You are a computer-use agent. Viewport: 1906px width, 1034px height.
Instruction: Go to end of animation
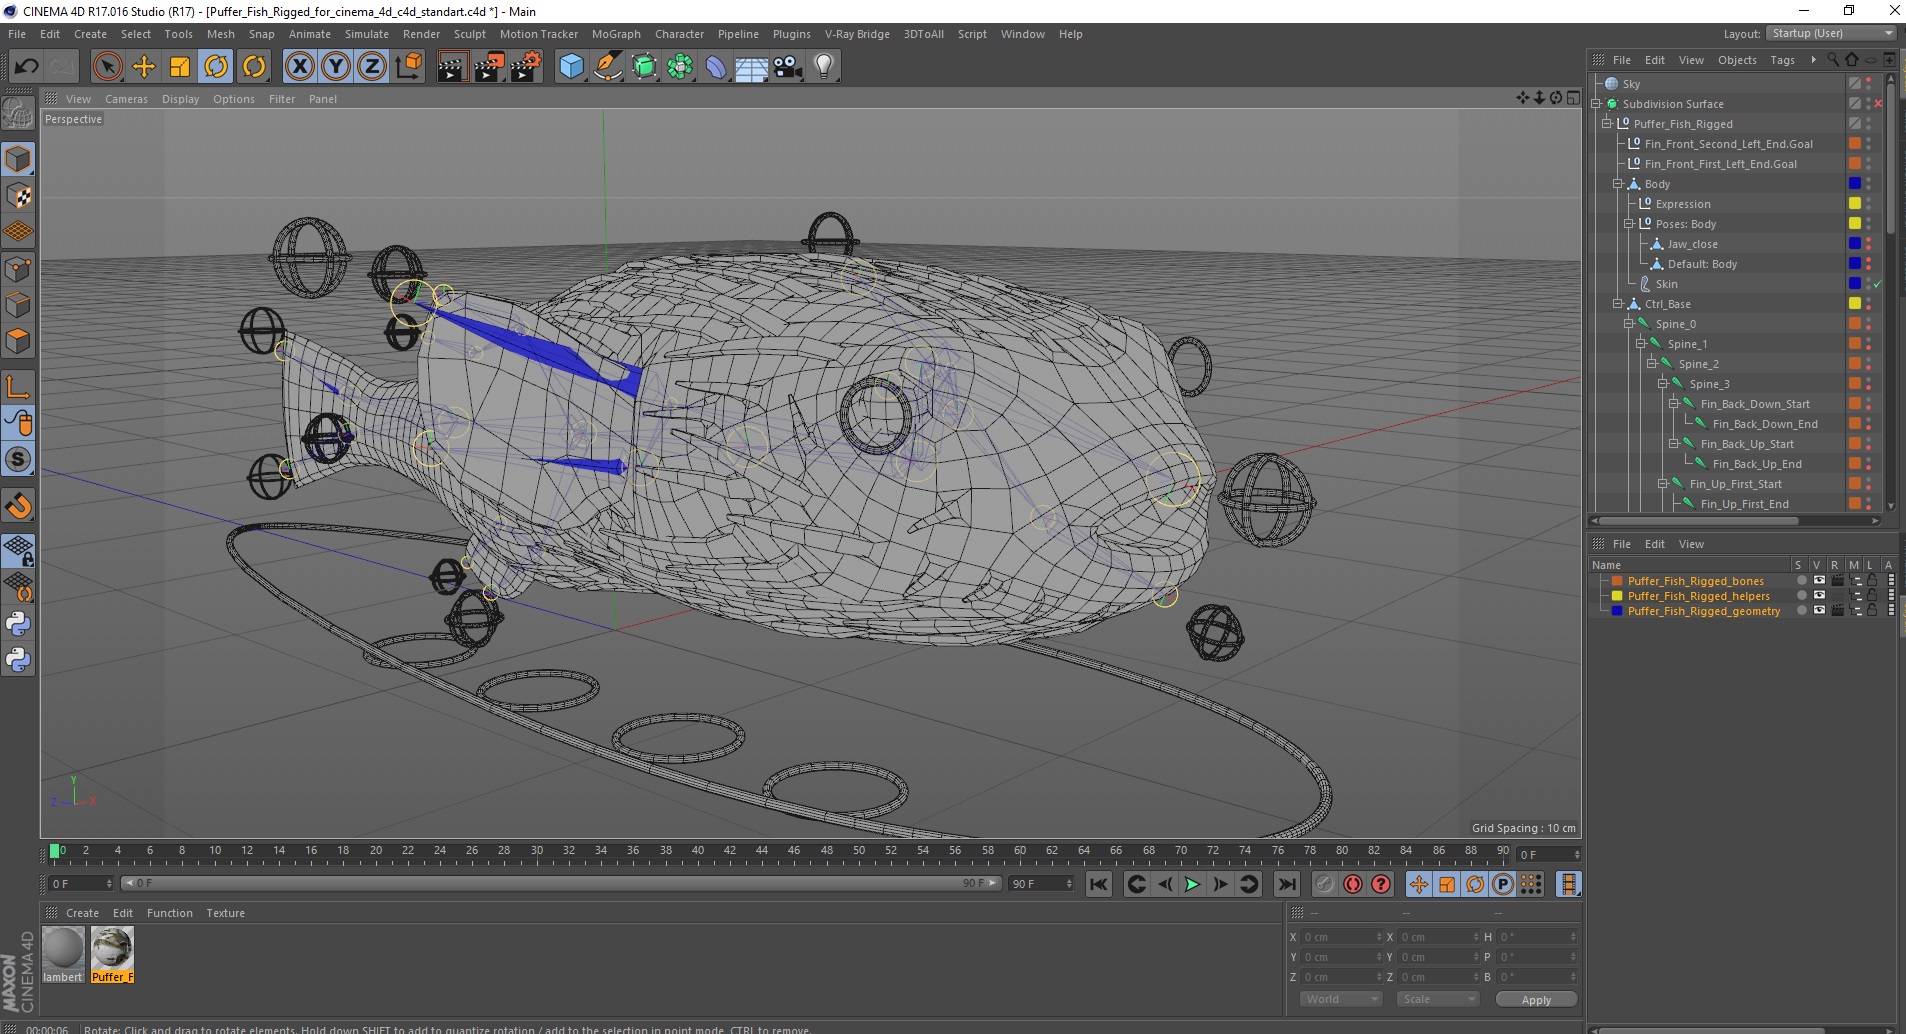(x=1287, y=884)
